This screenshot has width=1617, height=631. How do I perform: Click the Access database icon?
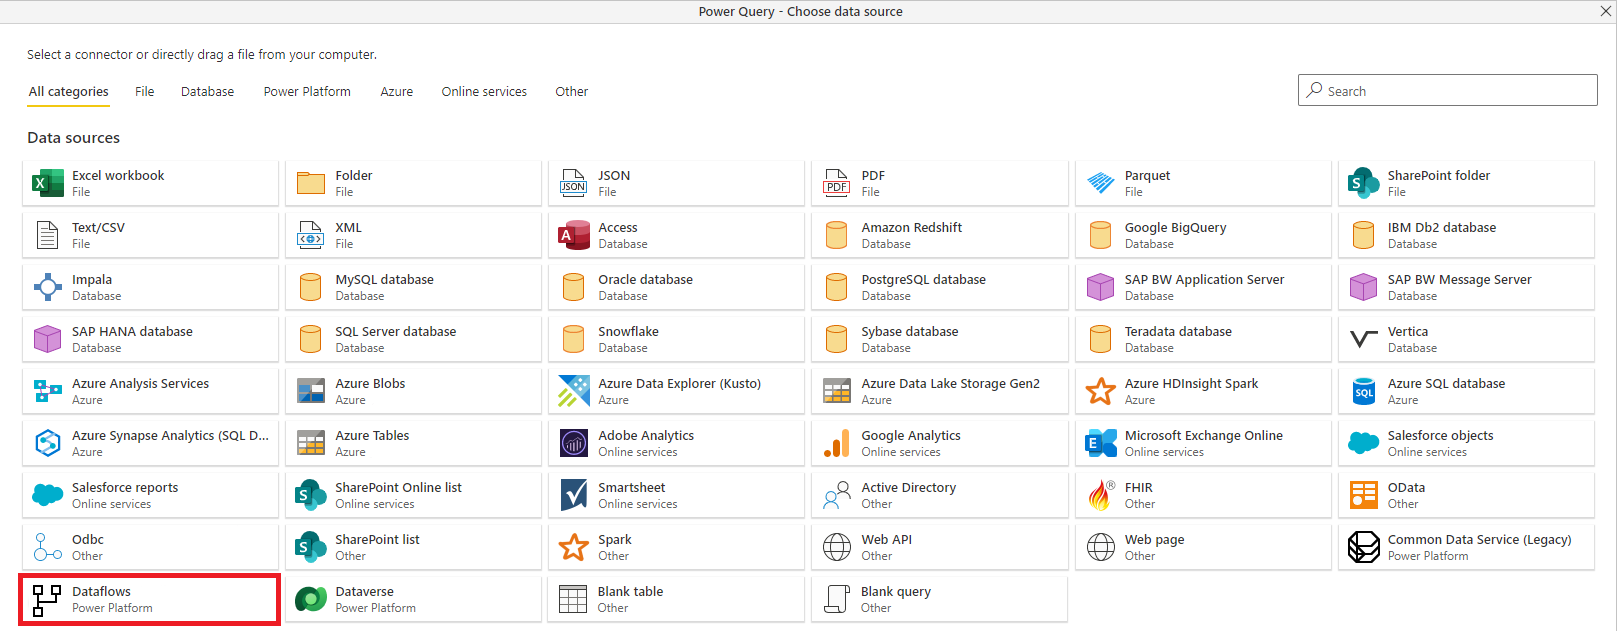pos(574,235)
